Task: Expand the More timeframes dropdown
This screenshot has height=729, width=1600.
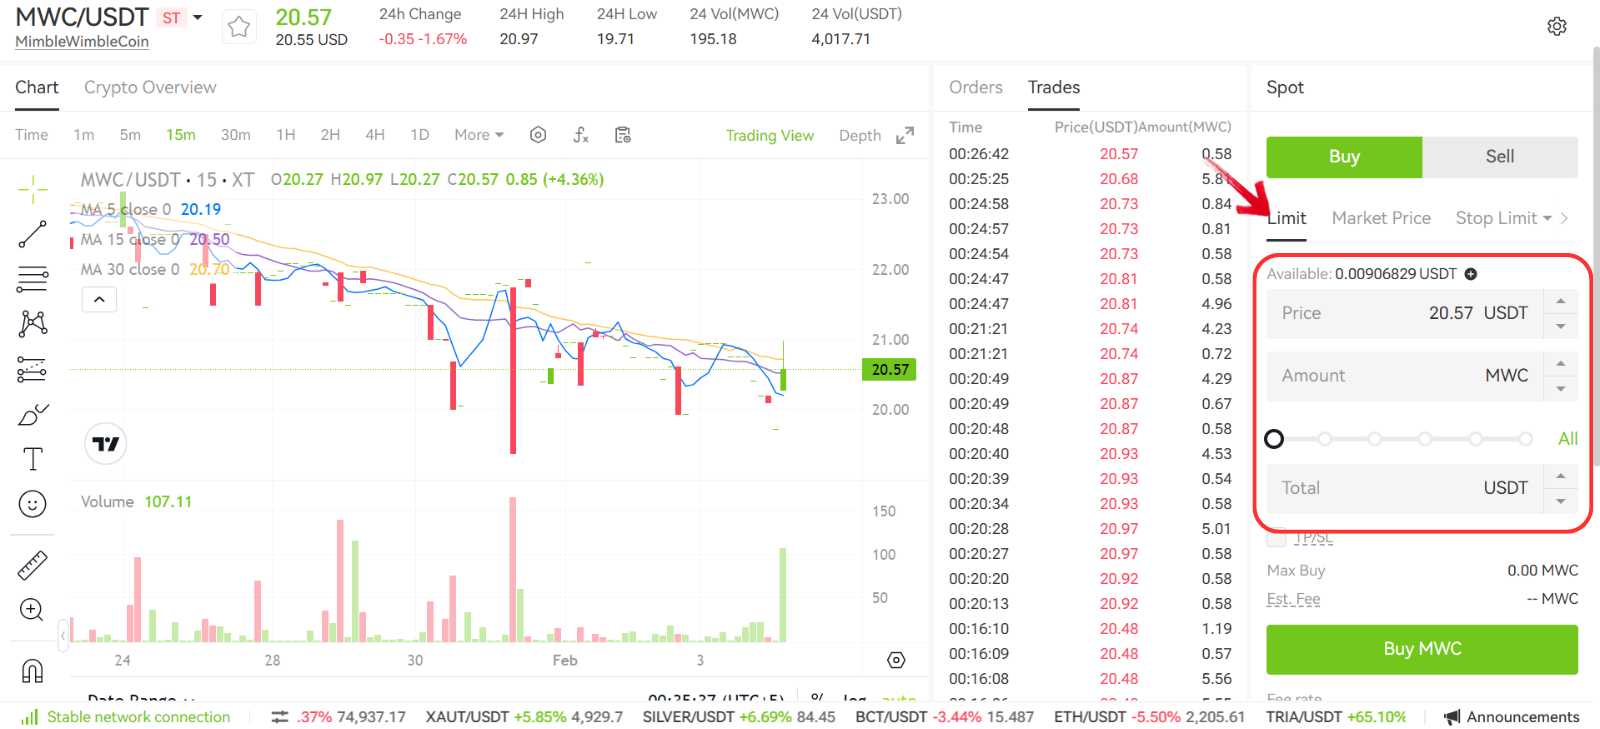Action: [479, 135]
